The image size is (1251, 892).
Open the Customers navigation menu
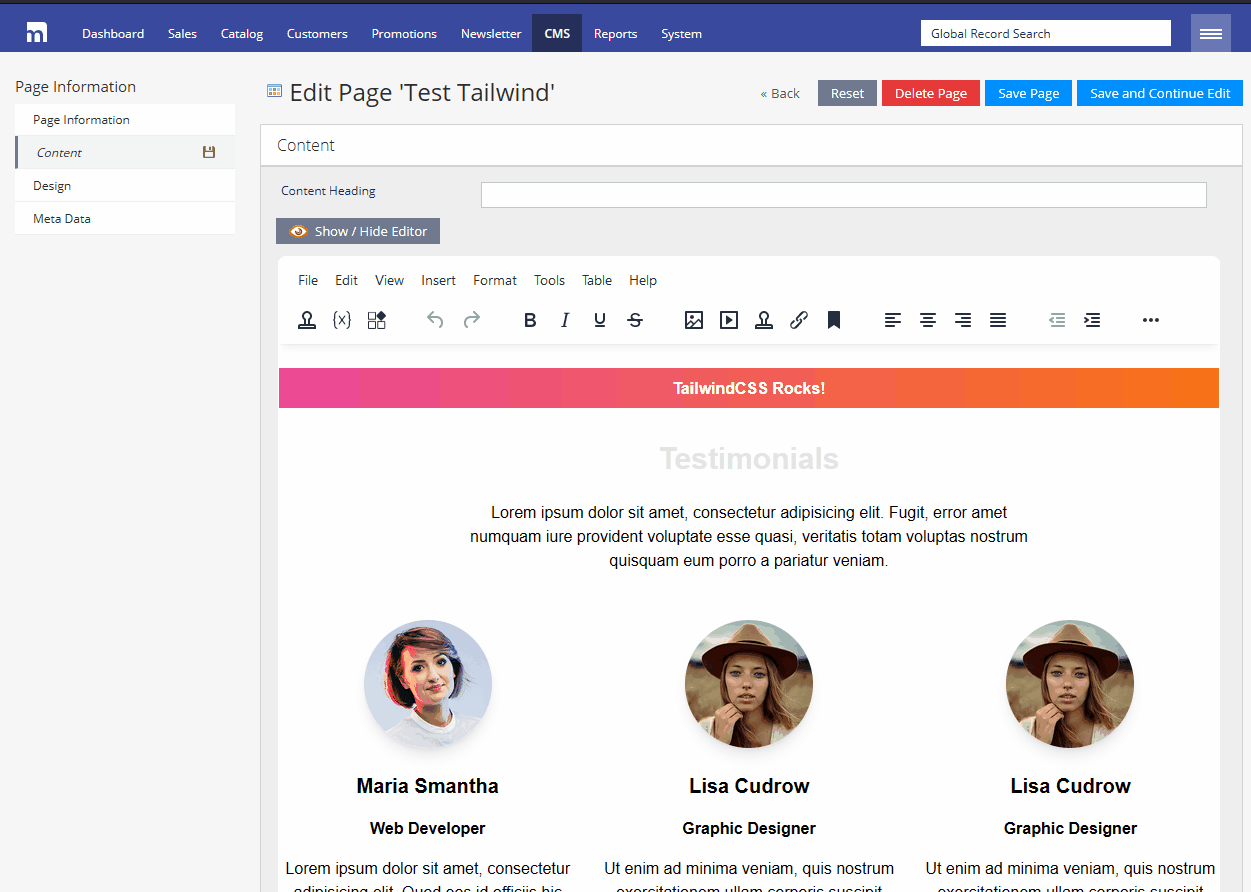pos(317,33)
